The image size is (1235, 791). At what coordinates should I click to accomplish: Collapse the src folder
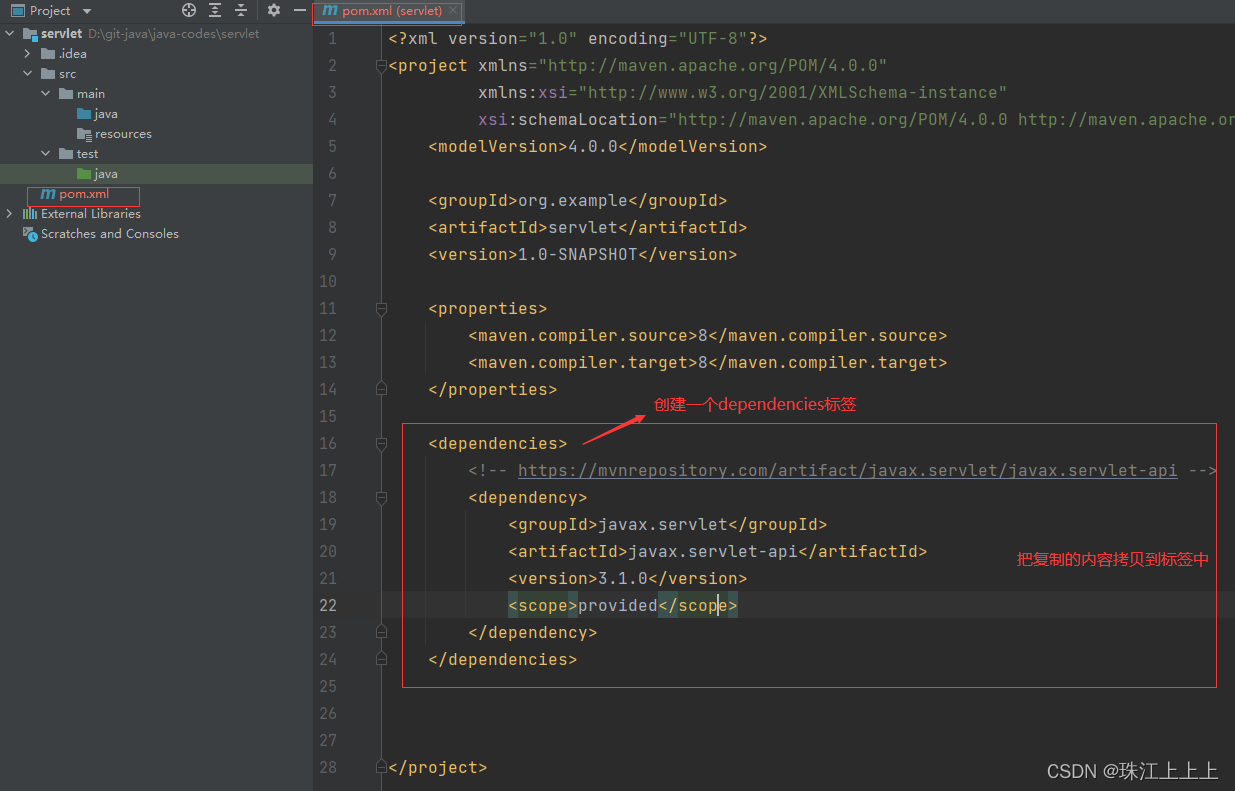[x=28, y=74]
